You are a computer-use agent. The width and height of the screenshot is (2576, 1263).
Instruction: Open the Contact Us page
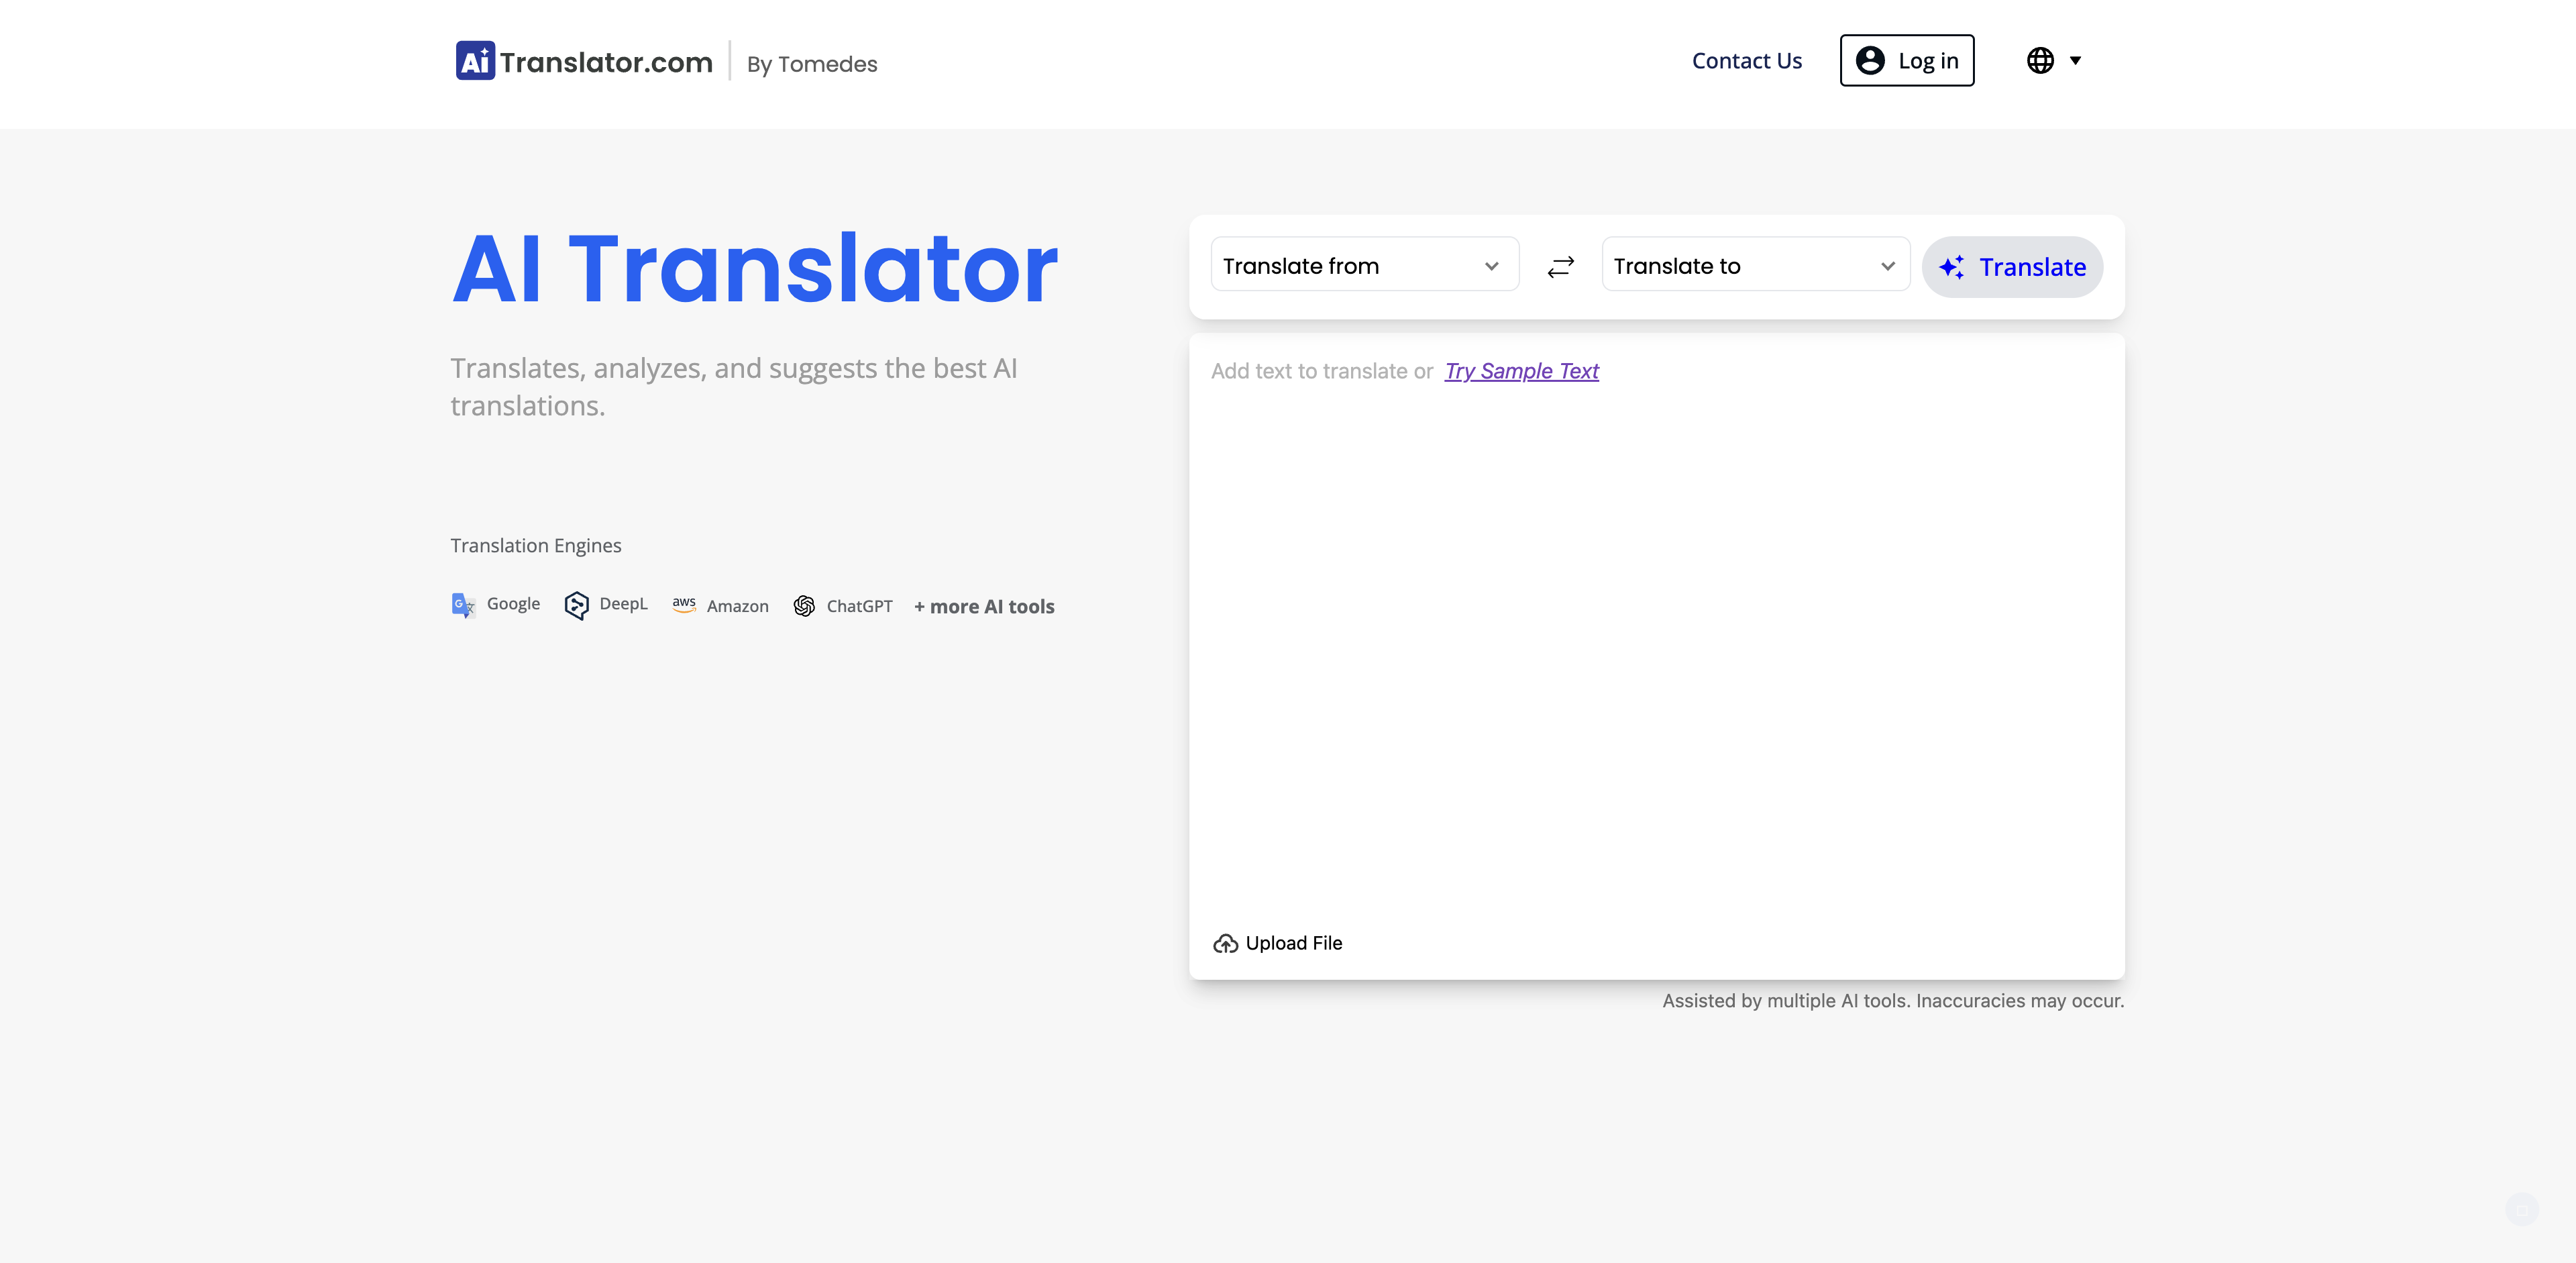tap(1746, 61)
